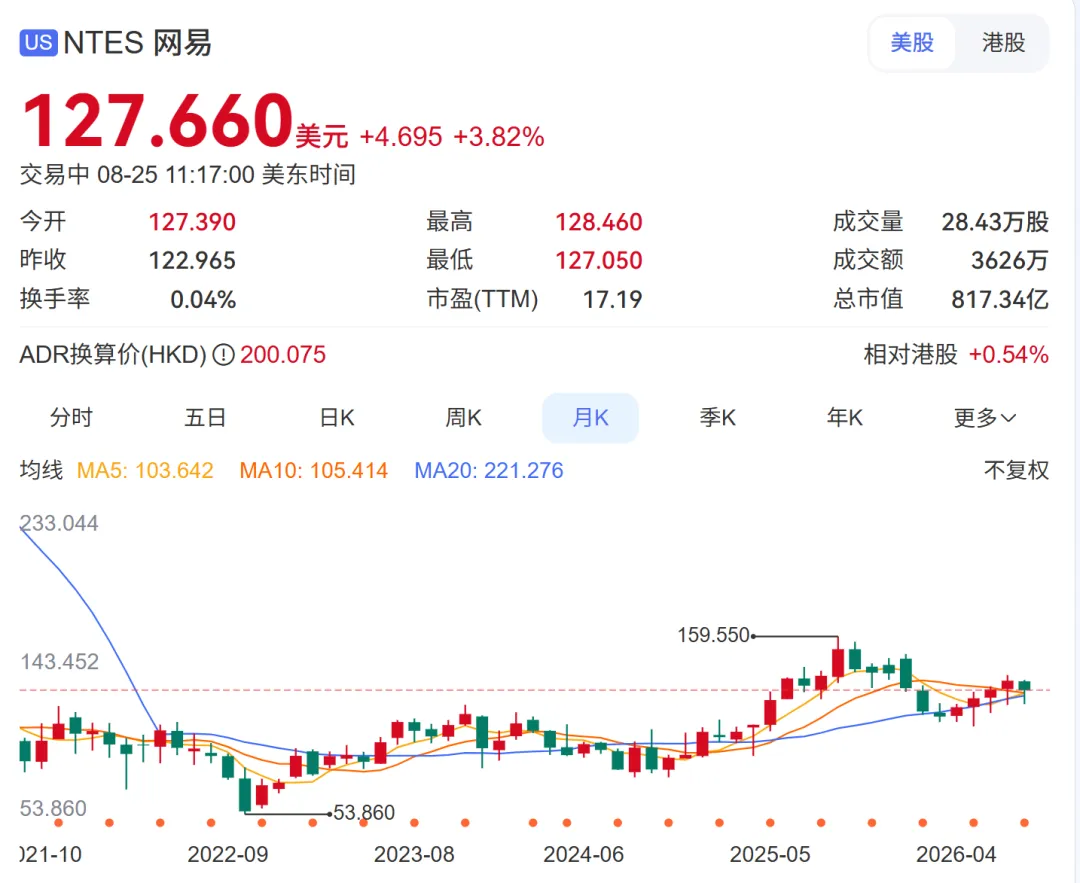Switch to the 港股 tab

tap(1003, 43)
